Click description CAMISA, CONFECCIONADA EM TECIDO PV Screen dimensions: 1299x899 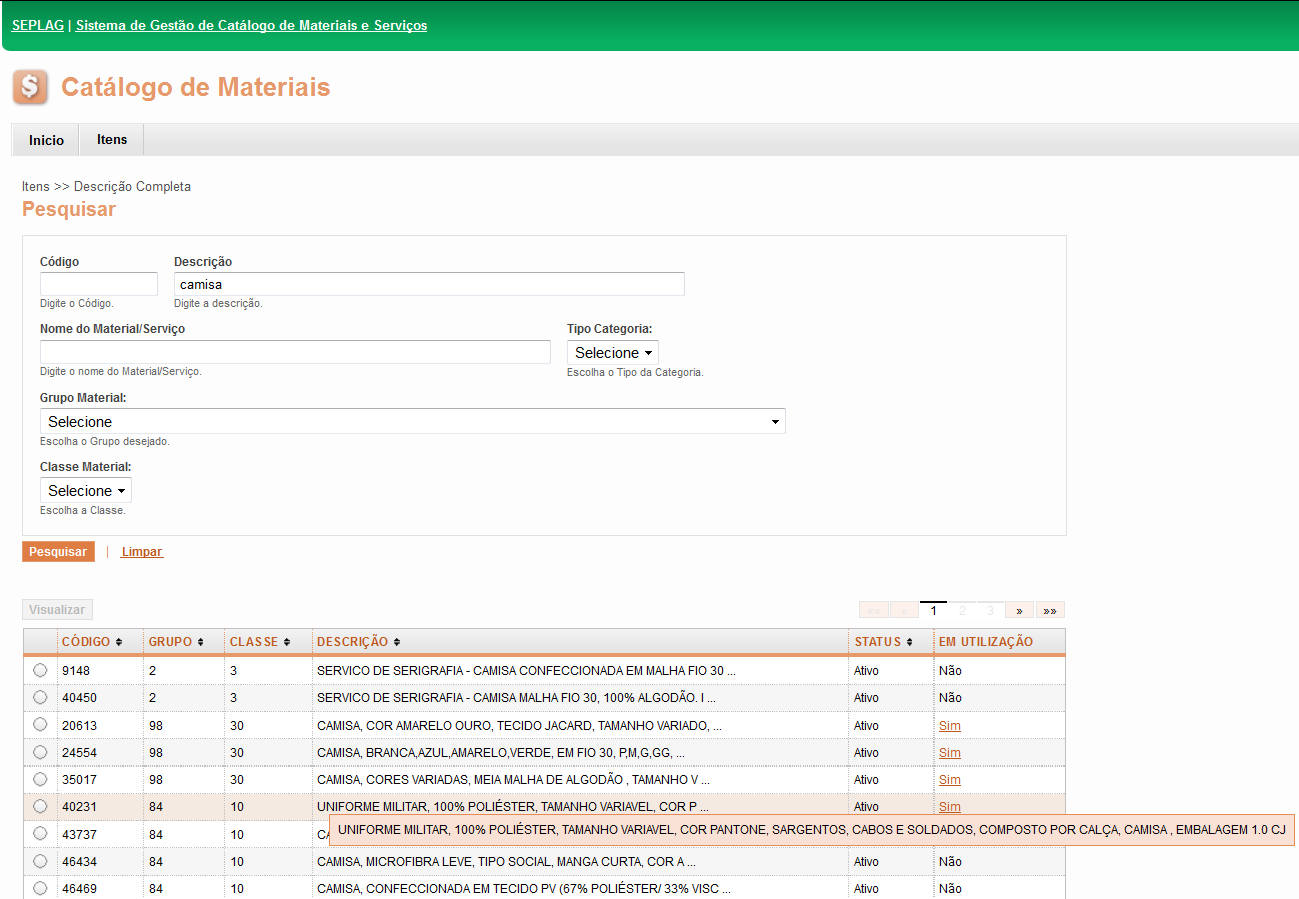coord(524,888)
